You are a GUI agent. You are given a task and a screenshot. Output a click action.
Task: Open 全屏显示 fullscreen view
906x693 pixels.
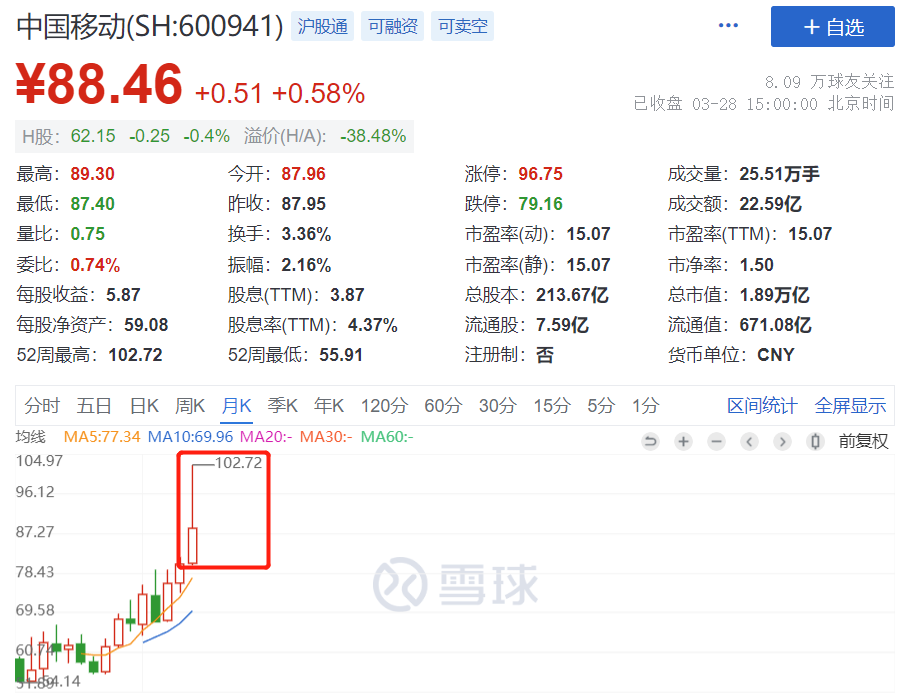[x=850, y=406]
